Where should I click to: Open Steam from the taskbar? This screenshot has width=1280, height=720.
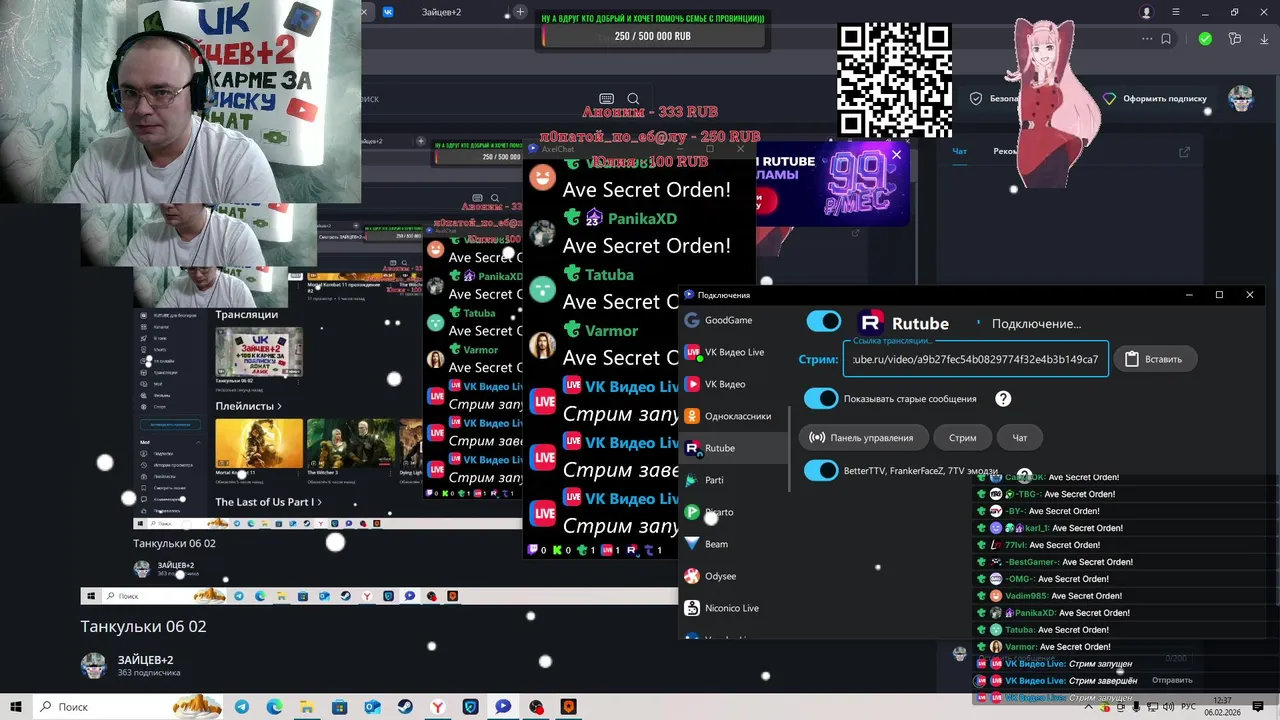tap(405, 707)
